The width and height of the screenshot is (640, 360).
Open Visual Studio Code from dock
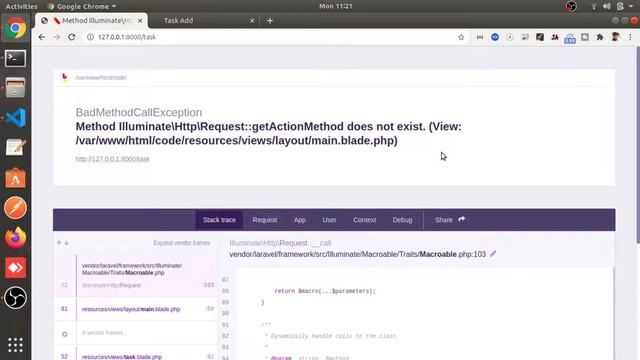pyautogui.click(x=16, y=118)
